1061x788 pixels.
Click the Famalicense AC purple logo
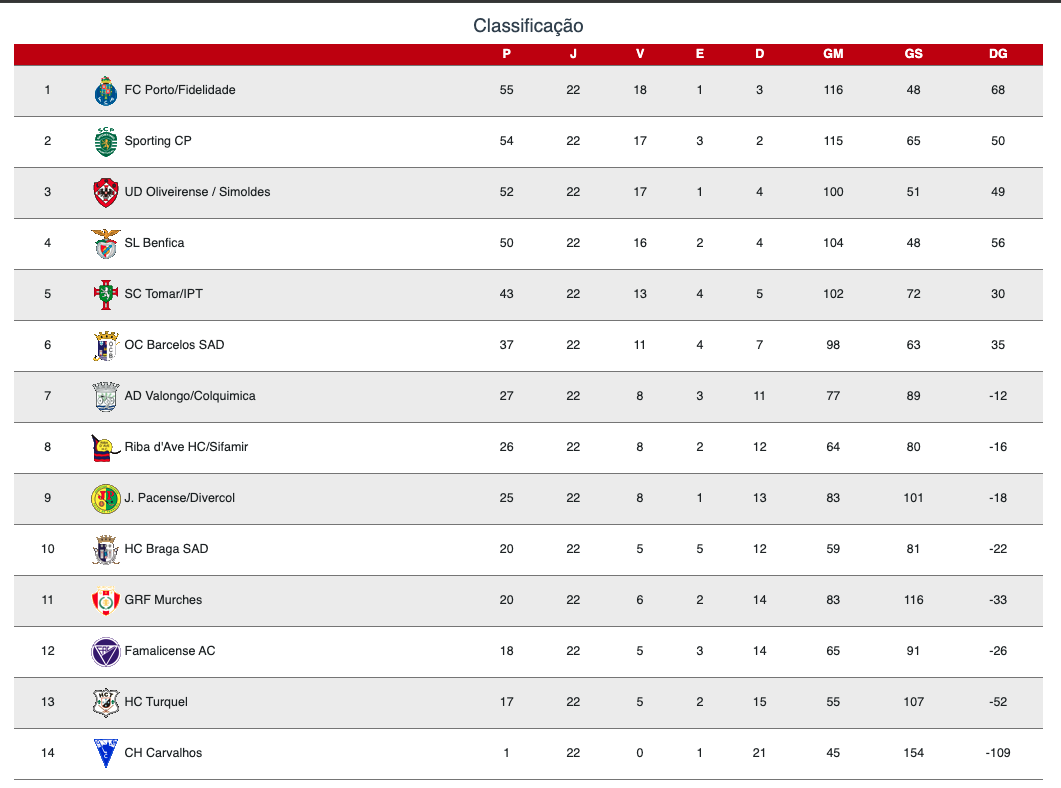(x=106, y=651)
